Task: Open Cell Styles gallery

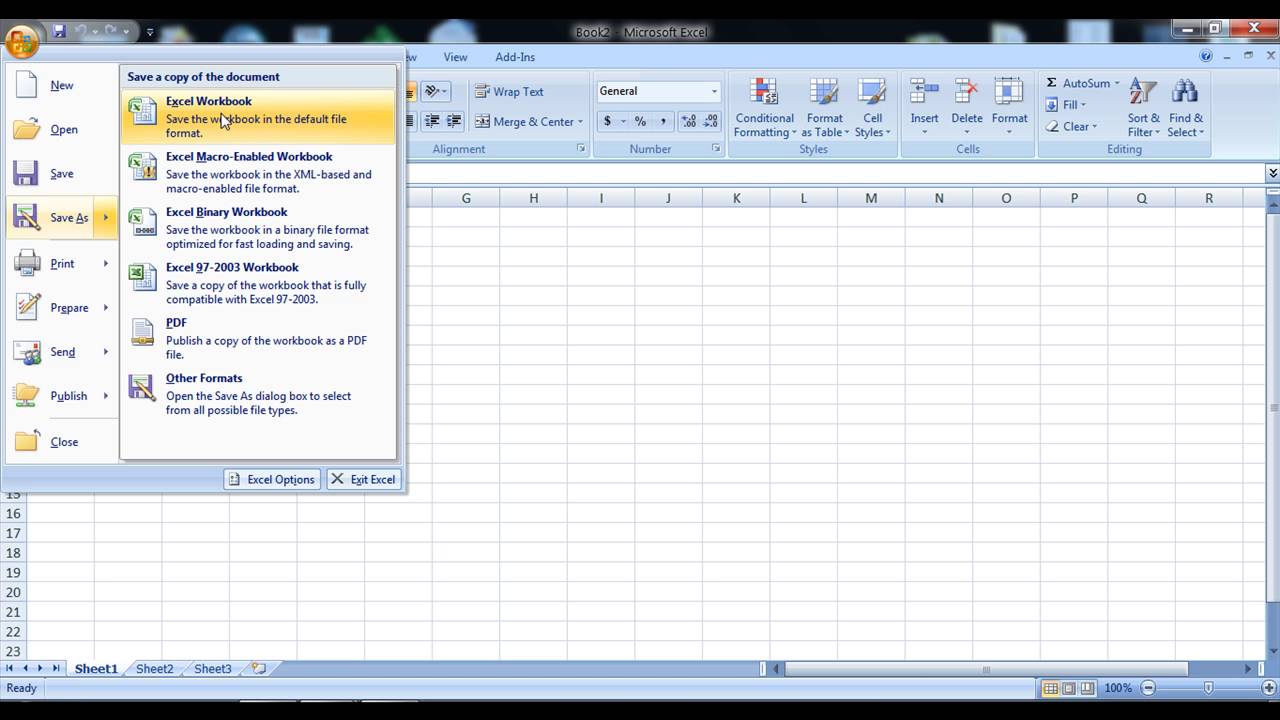Action: pyautogui.click(x=872, y=108)
